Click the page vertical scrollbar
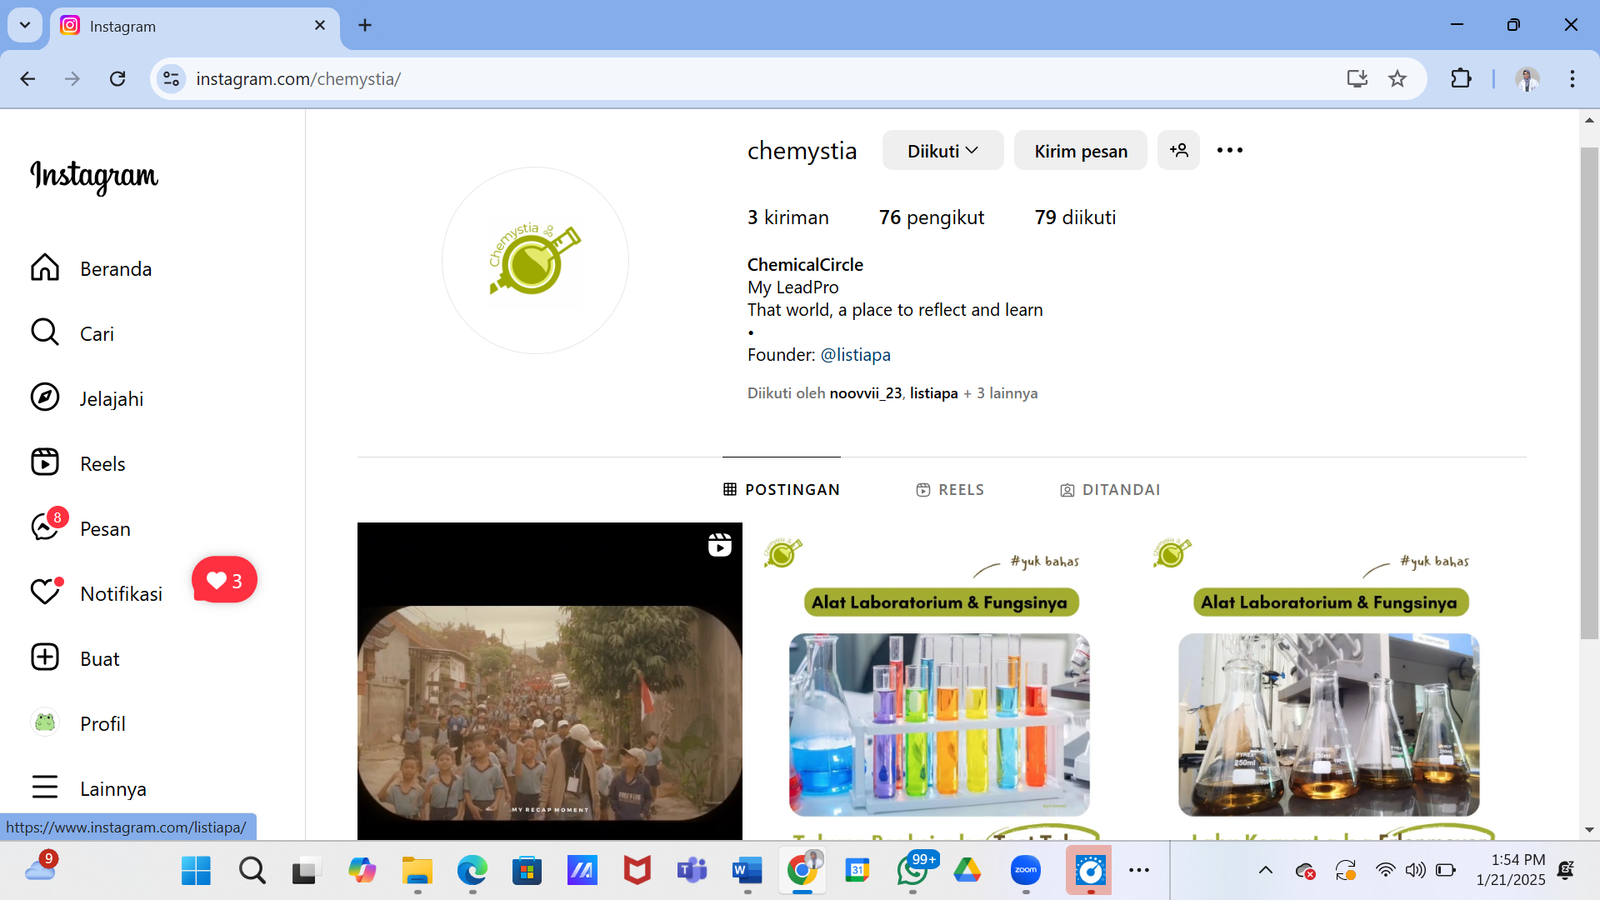 pos(1589,393)
